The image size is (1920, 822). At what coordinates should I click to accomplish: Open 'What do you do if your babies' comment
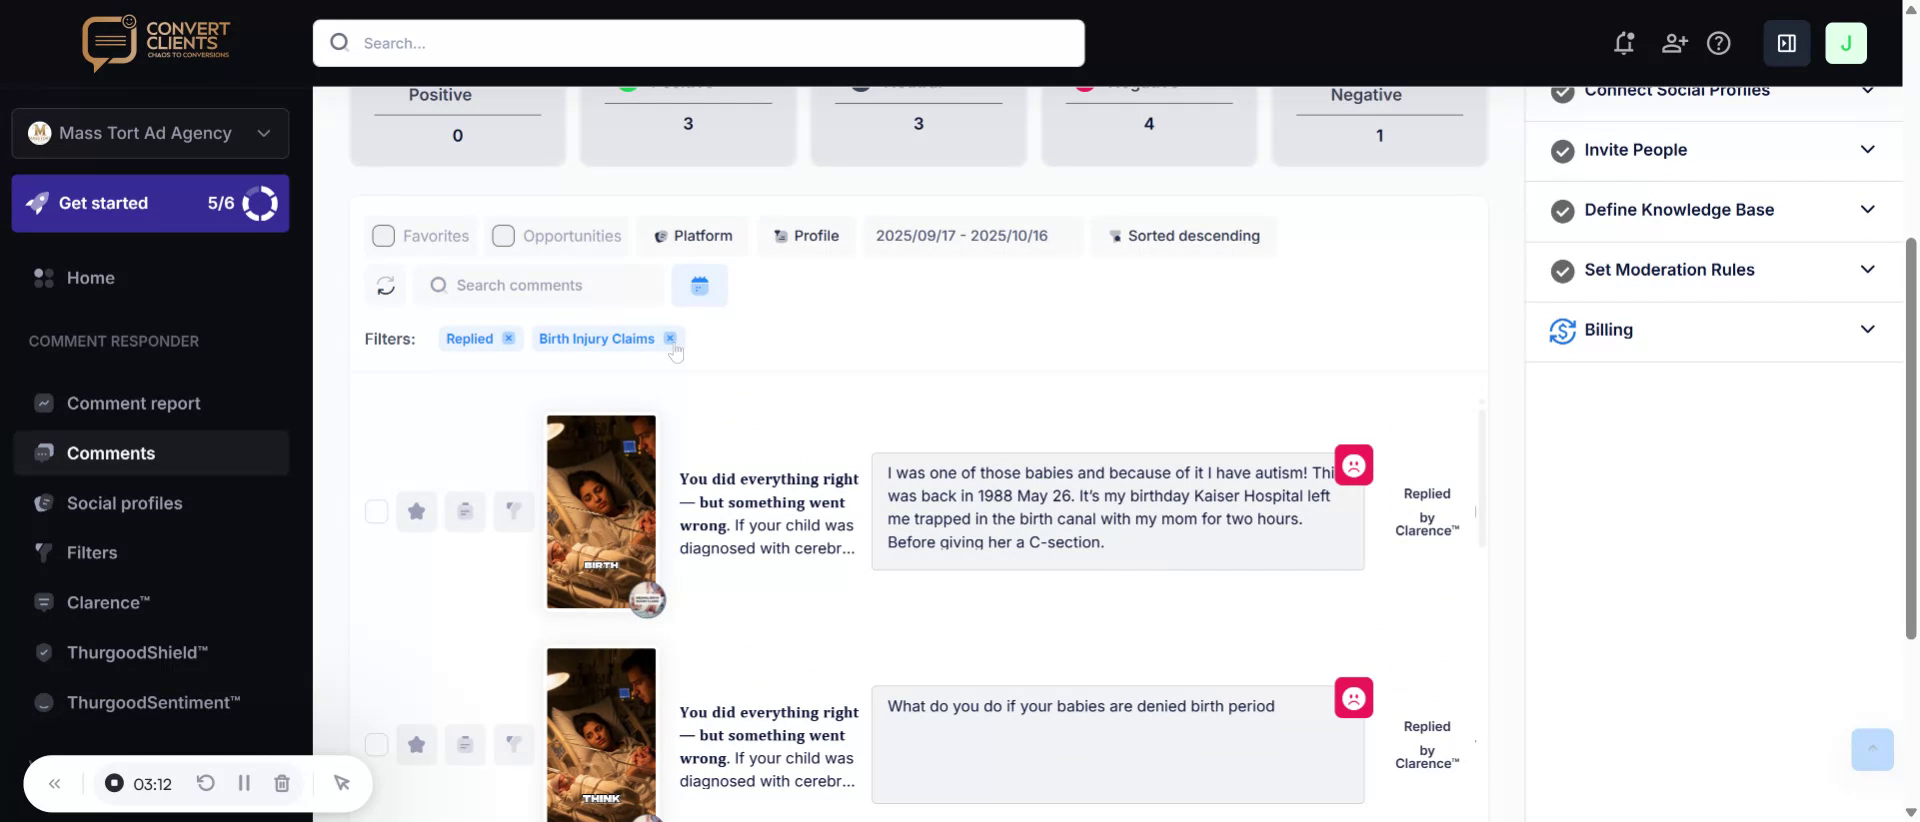(1117, 744)
